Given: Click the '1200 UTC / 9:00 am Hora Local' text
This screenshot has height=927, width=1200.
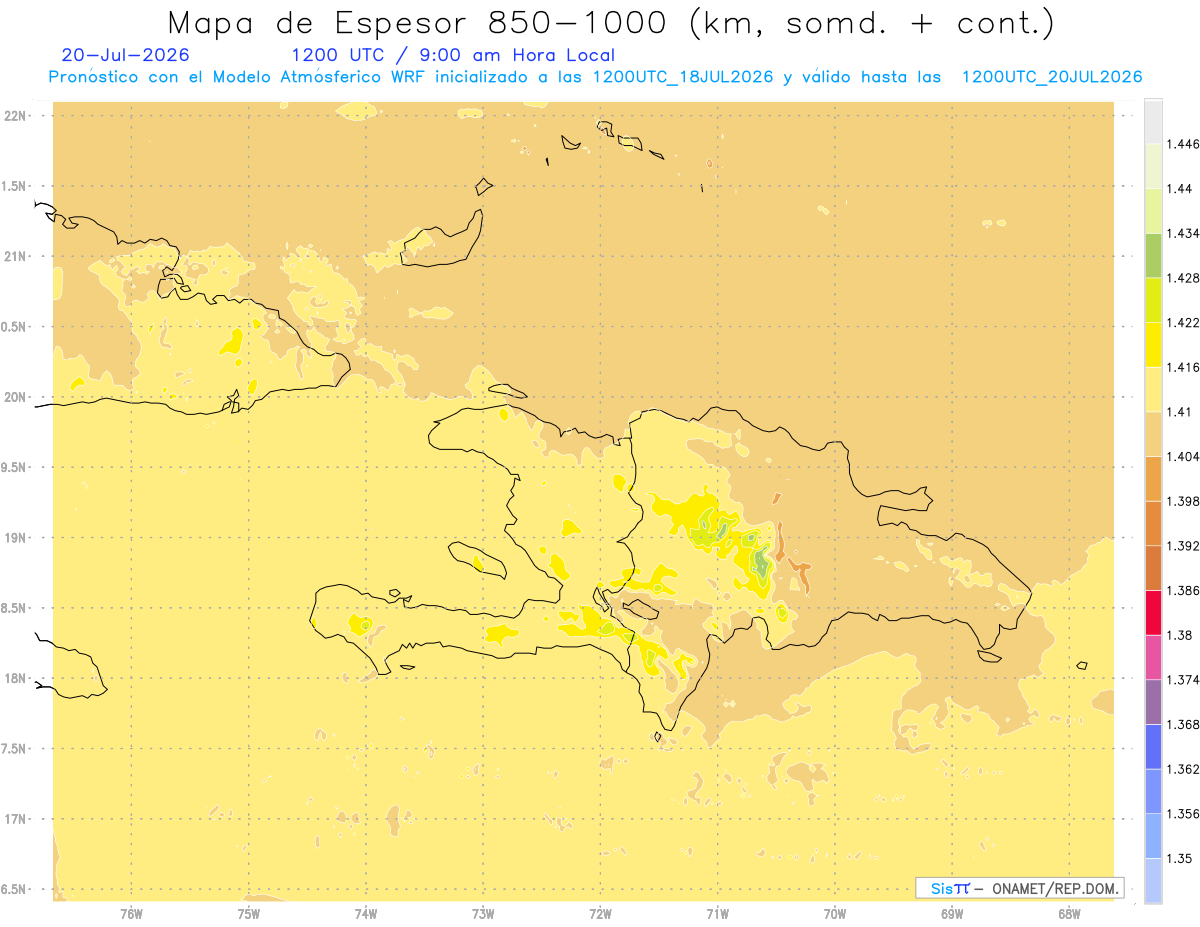Looking at the screenshot, I should [453, 55].
